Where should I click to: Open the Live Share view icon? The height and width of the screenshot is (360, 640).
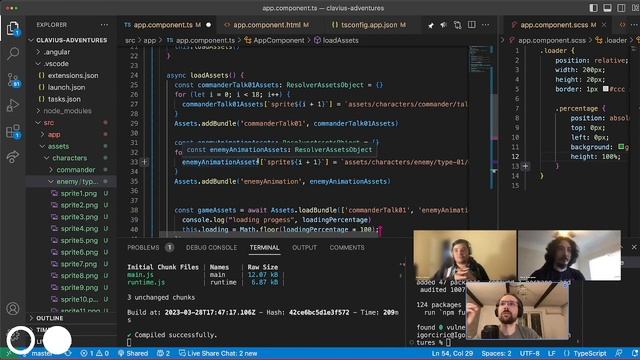click(13, 157)
